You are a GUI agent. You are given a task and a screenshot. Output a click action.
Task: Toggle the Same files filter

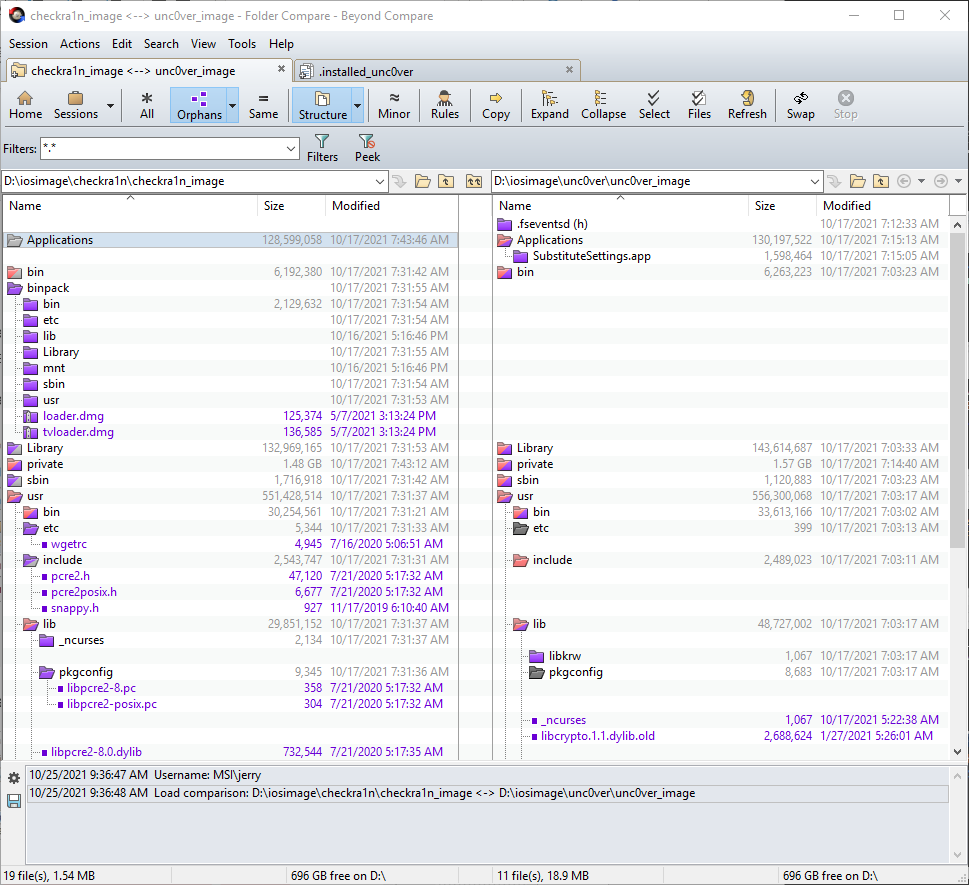point(263,105)
